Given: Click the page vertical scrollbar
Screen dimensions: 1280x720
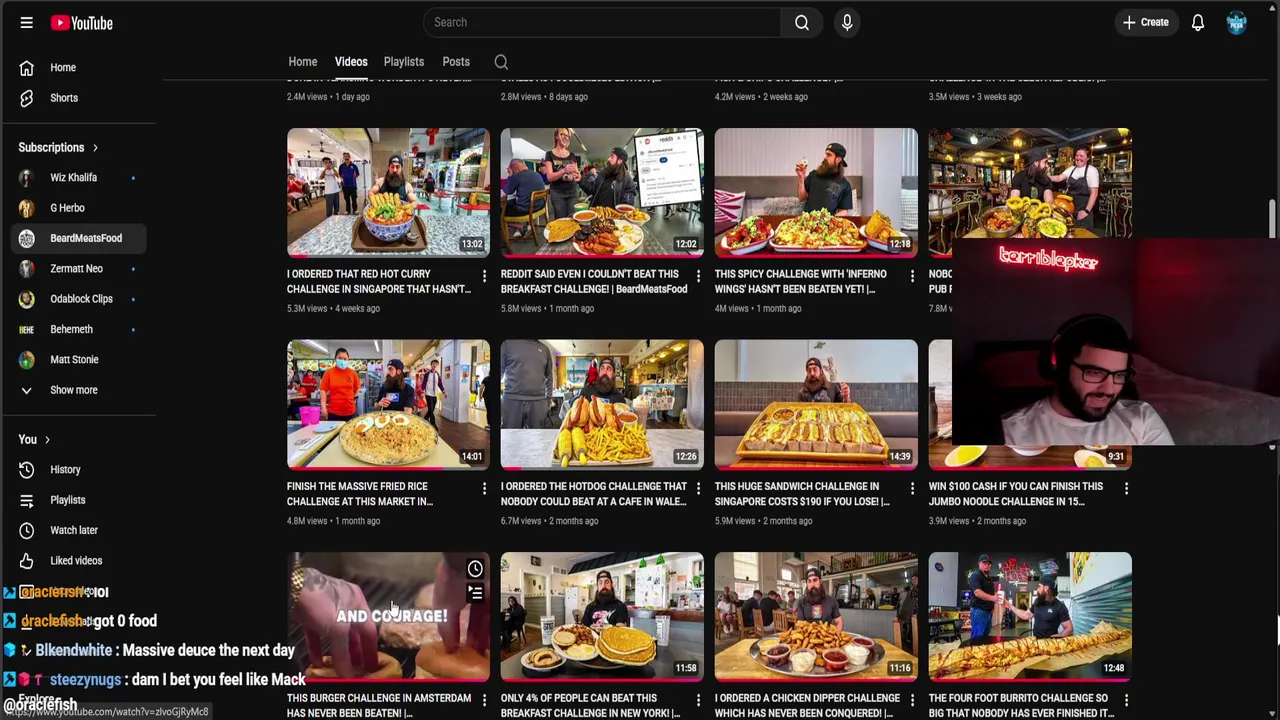Looking at the screenshot, I should pos(1273,218).
